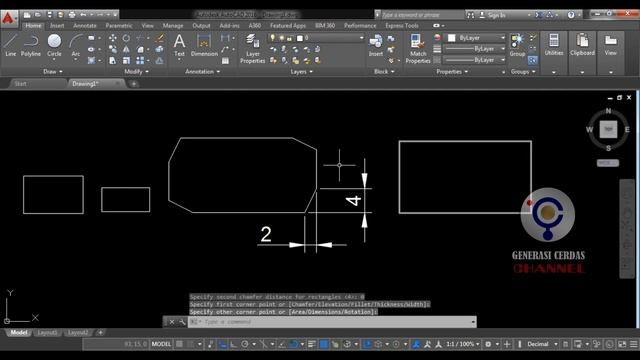The height and width of the screenshot is (360, 640).
Task: Click the command line customize wrench icon
Action: pyautogui.click(x=182, y=322)
